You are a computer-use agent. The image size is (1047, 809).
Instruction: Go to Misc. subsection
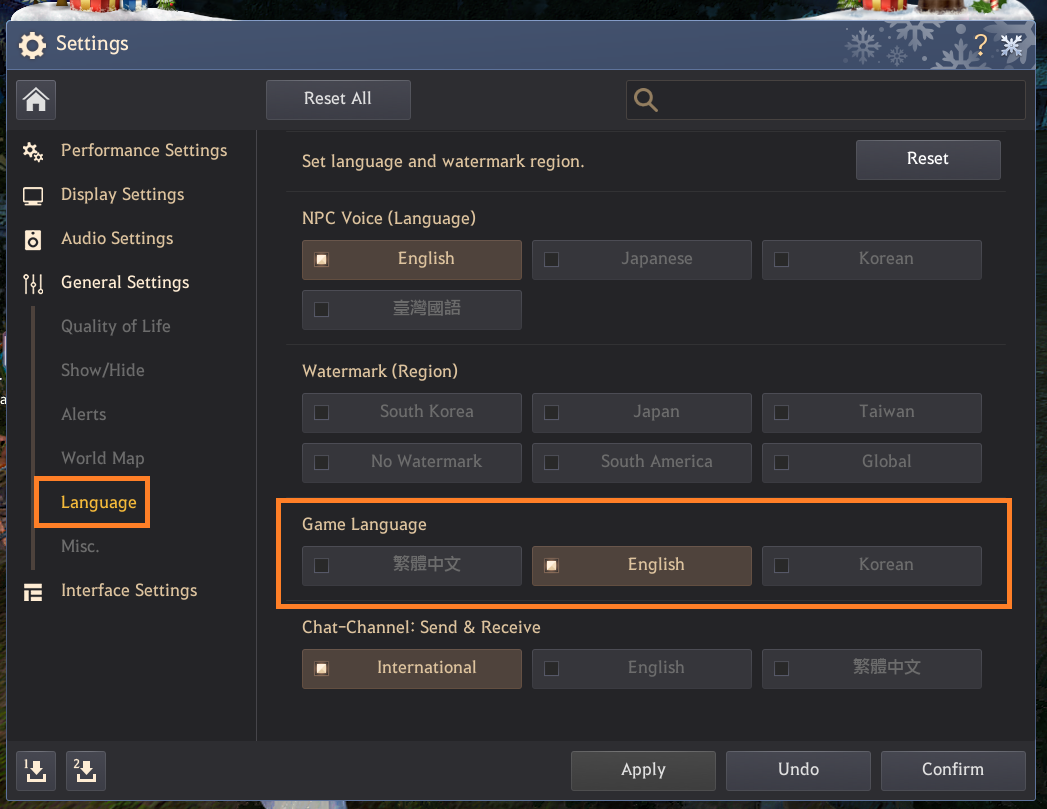[x=80, y=547]
